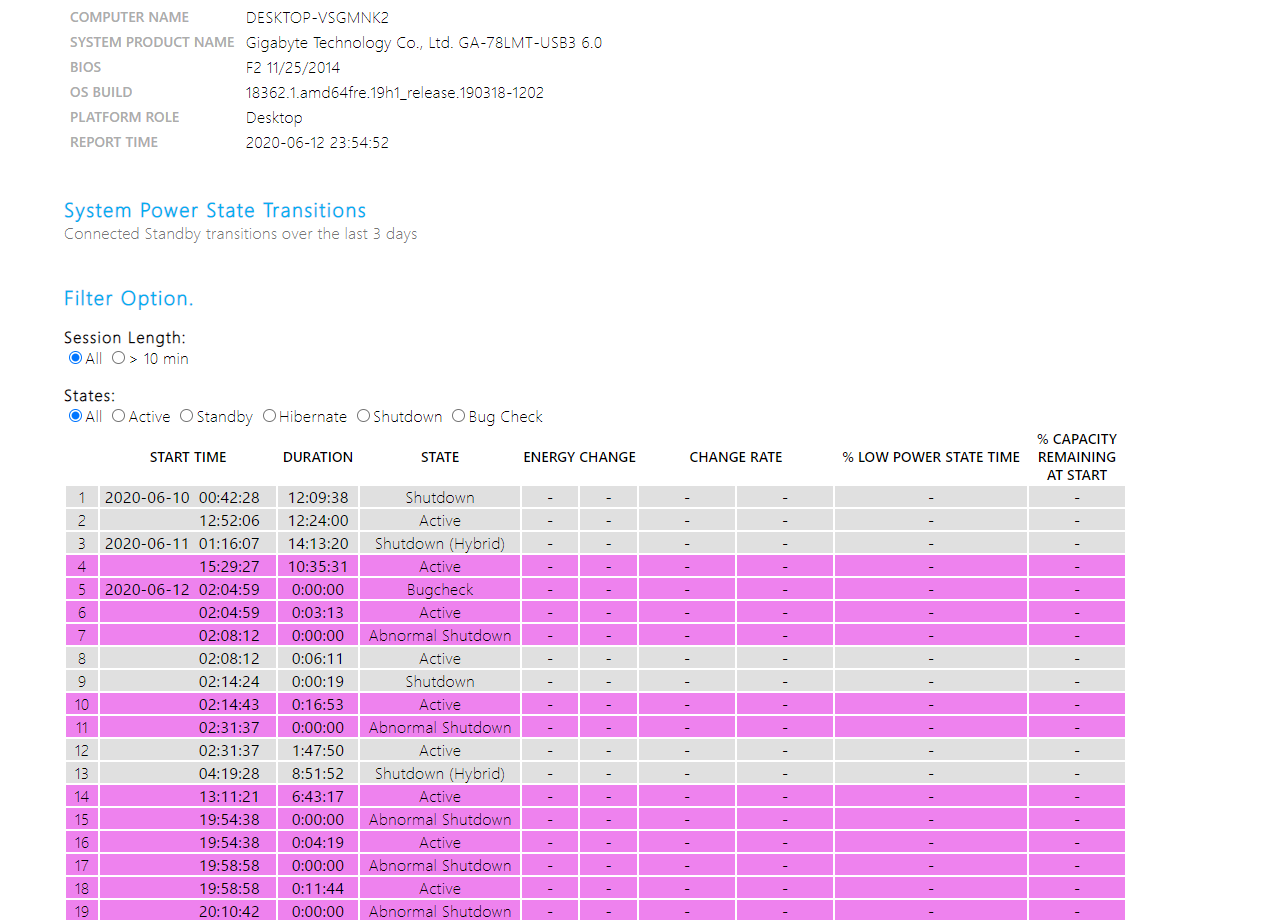Screen dimensions: 1285x920
Task: Click the BIOS value F2 11/25/2014
Action: 293,68
